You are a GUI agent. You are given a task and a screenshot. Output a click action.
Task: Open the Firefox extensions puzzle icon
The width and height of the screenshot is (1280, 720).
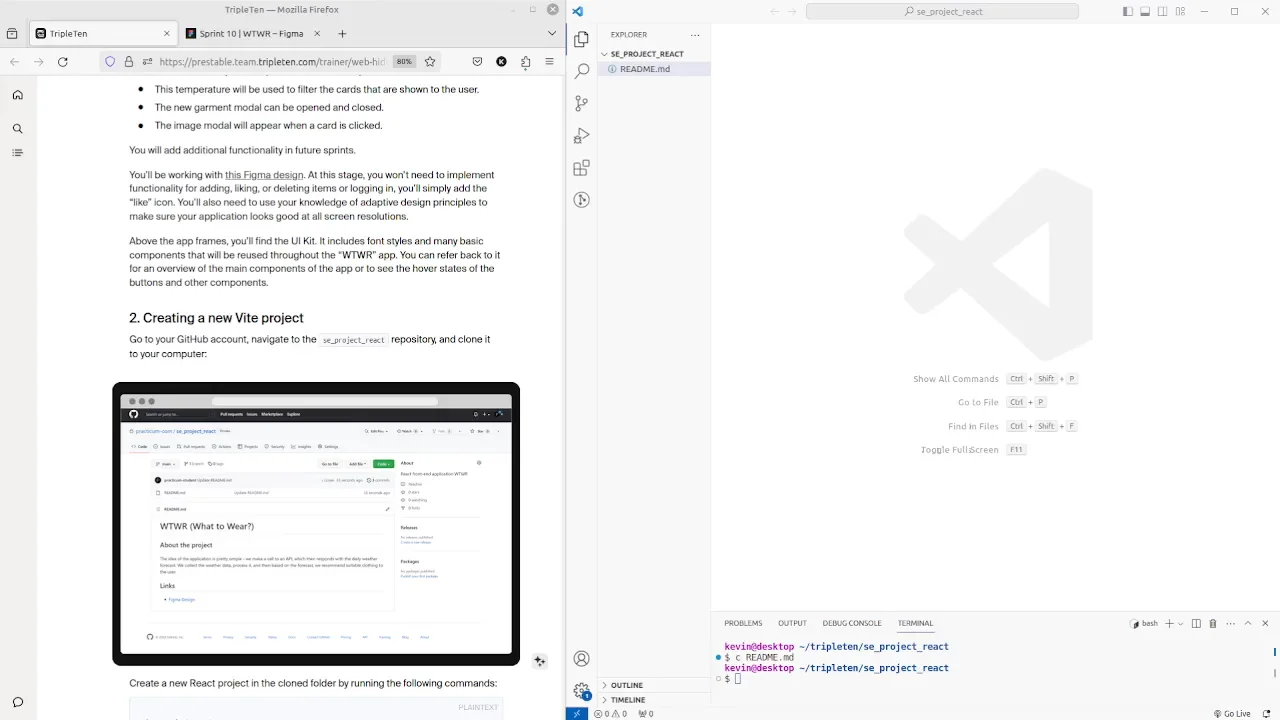[525, 61]
